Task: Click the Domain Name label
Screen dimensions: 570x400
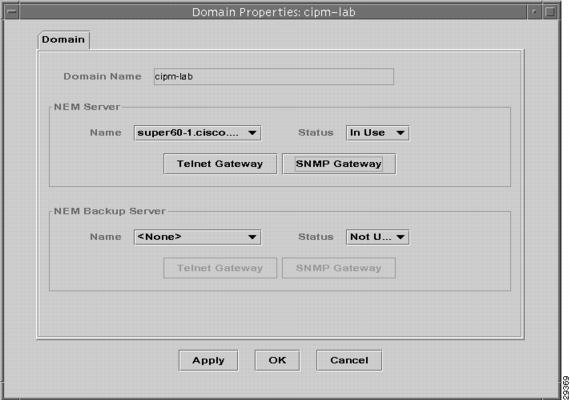Action: (x=103, y=76)
